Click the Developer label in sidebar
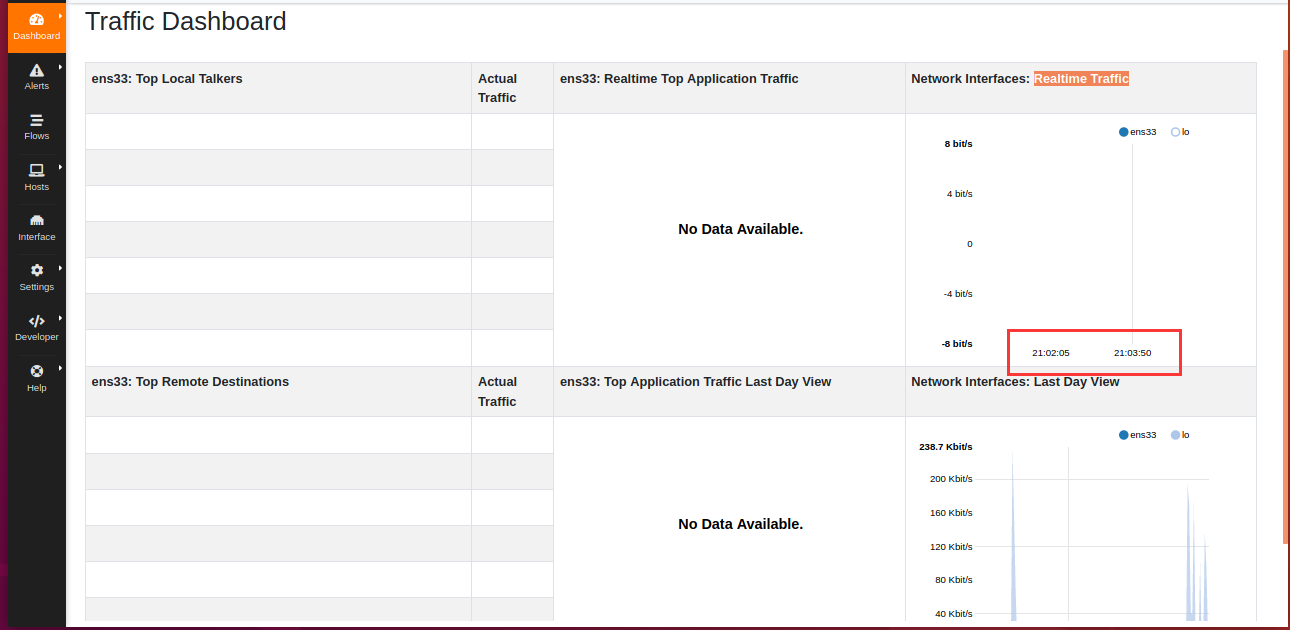 coord(37,337)
